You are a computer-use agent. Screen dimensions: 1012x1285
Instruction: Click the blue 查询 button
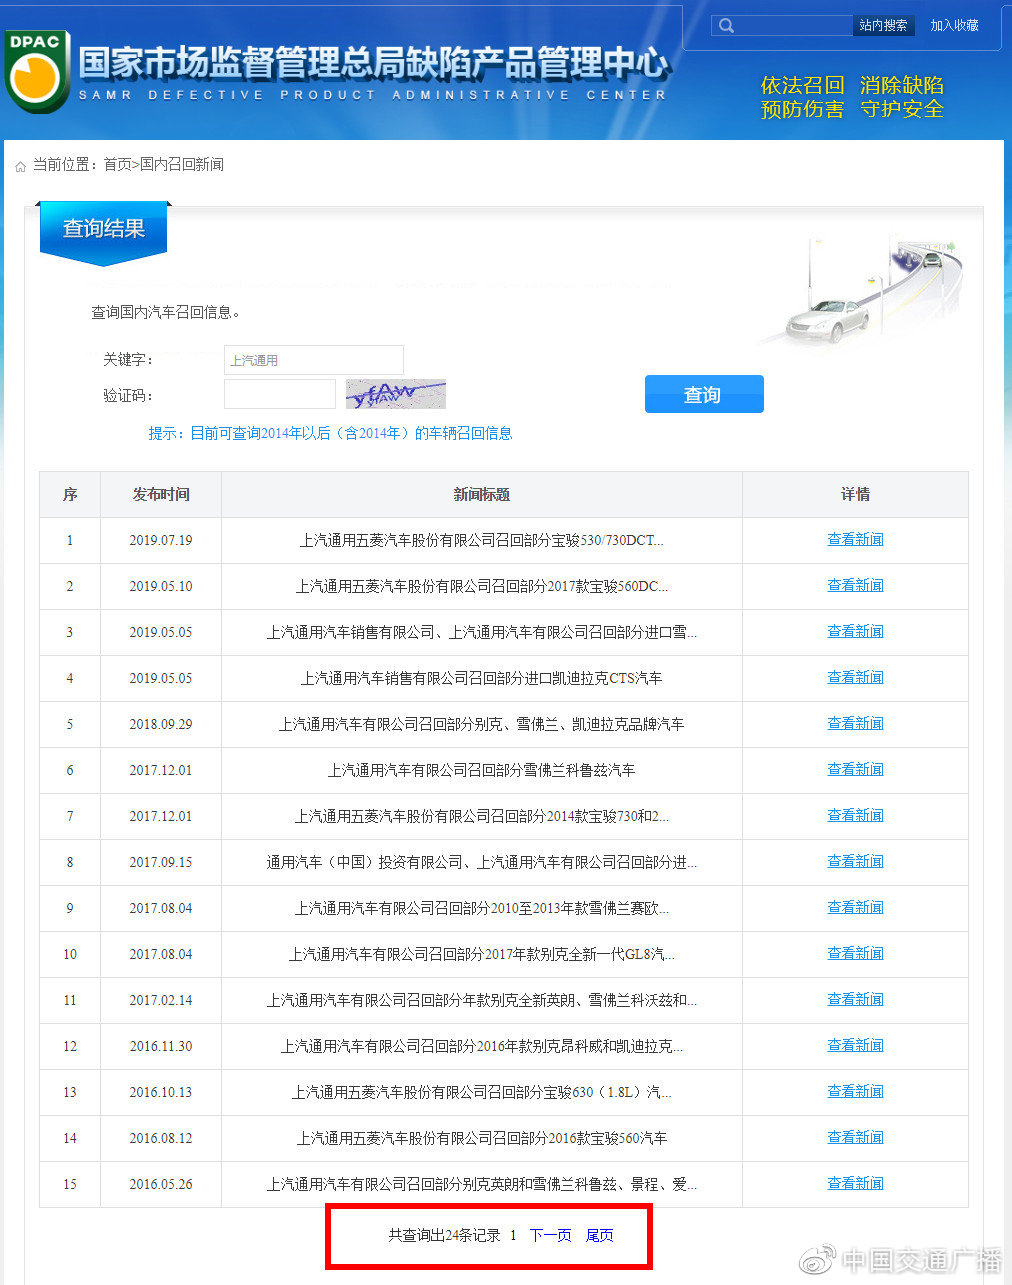click(x=704, y=394)
